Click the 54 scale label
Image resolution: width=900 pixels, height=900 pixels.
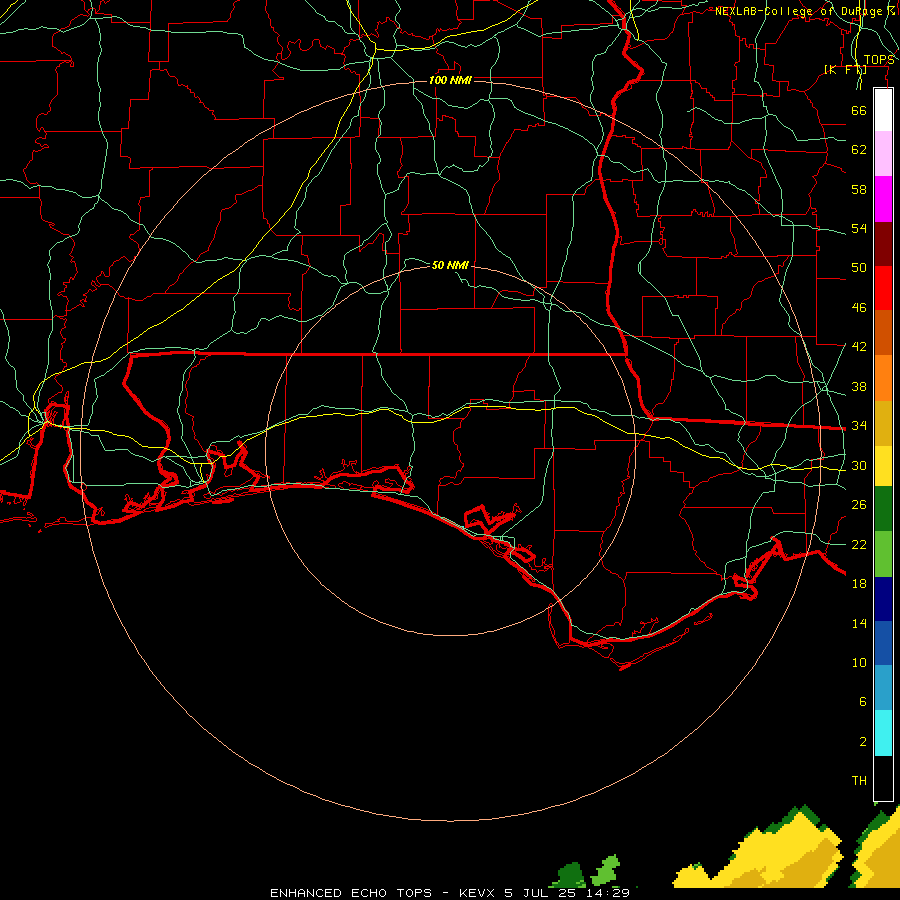tap(859, 228)
